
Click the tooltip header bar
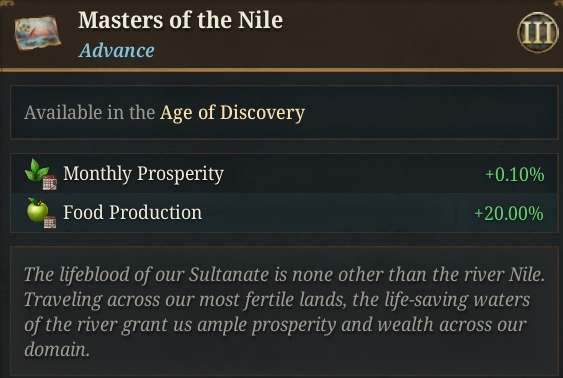click(282, 34)
